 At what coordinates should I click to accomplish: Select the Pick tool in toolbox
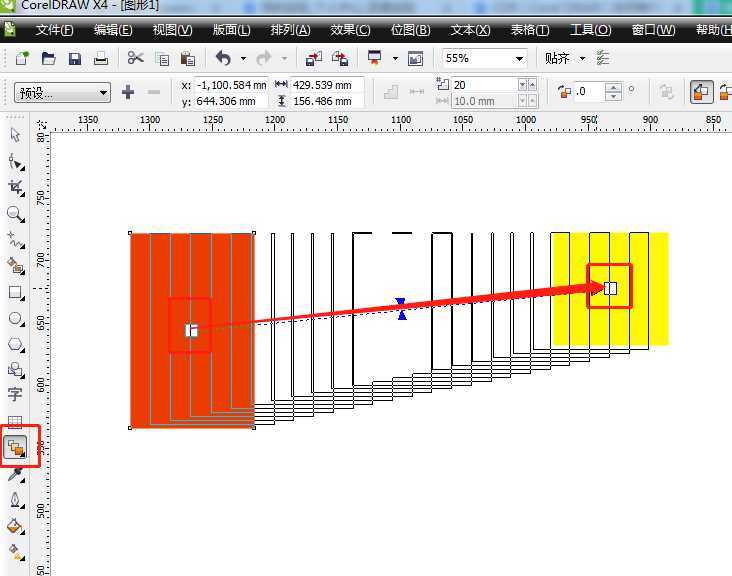15,136
